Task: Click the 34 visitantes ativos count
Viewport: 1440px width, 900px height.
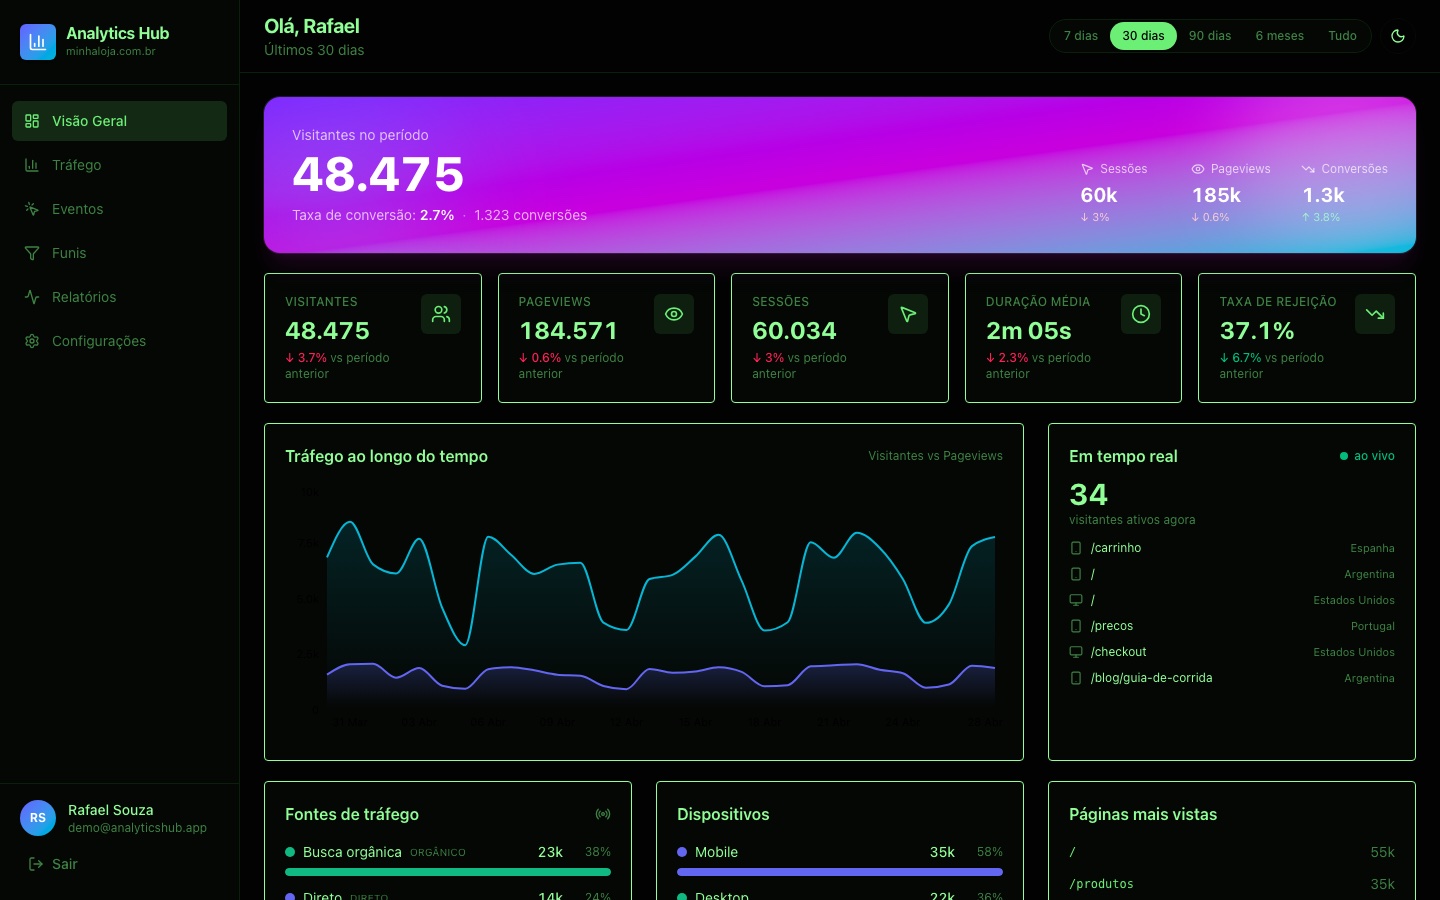Action: [x=1088, y=495]
